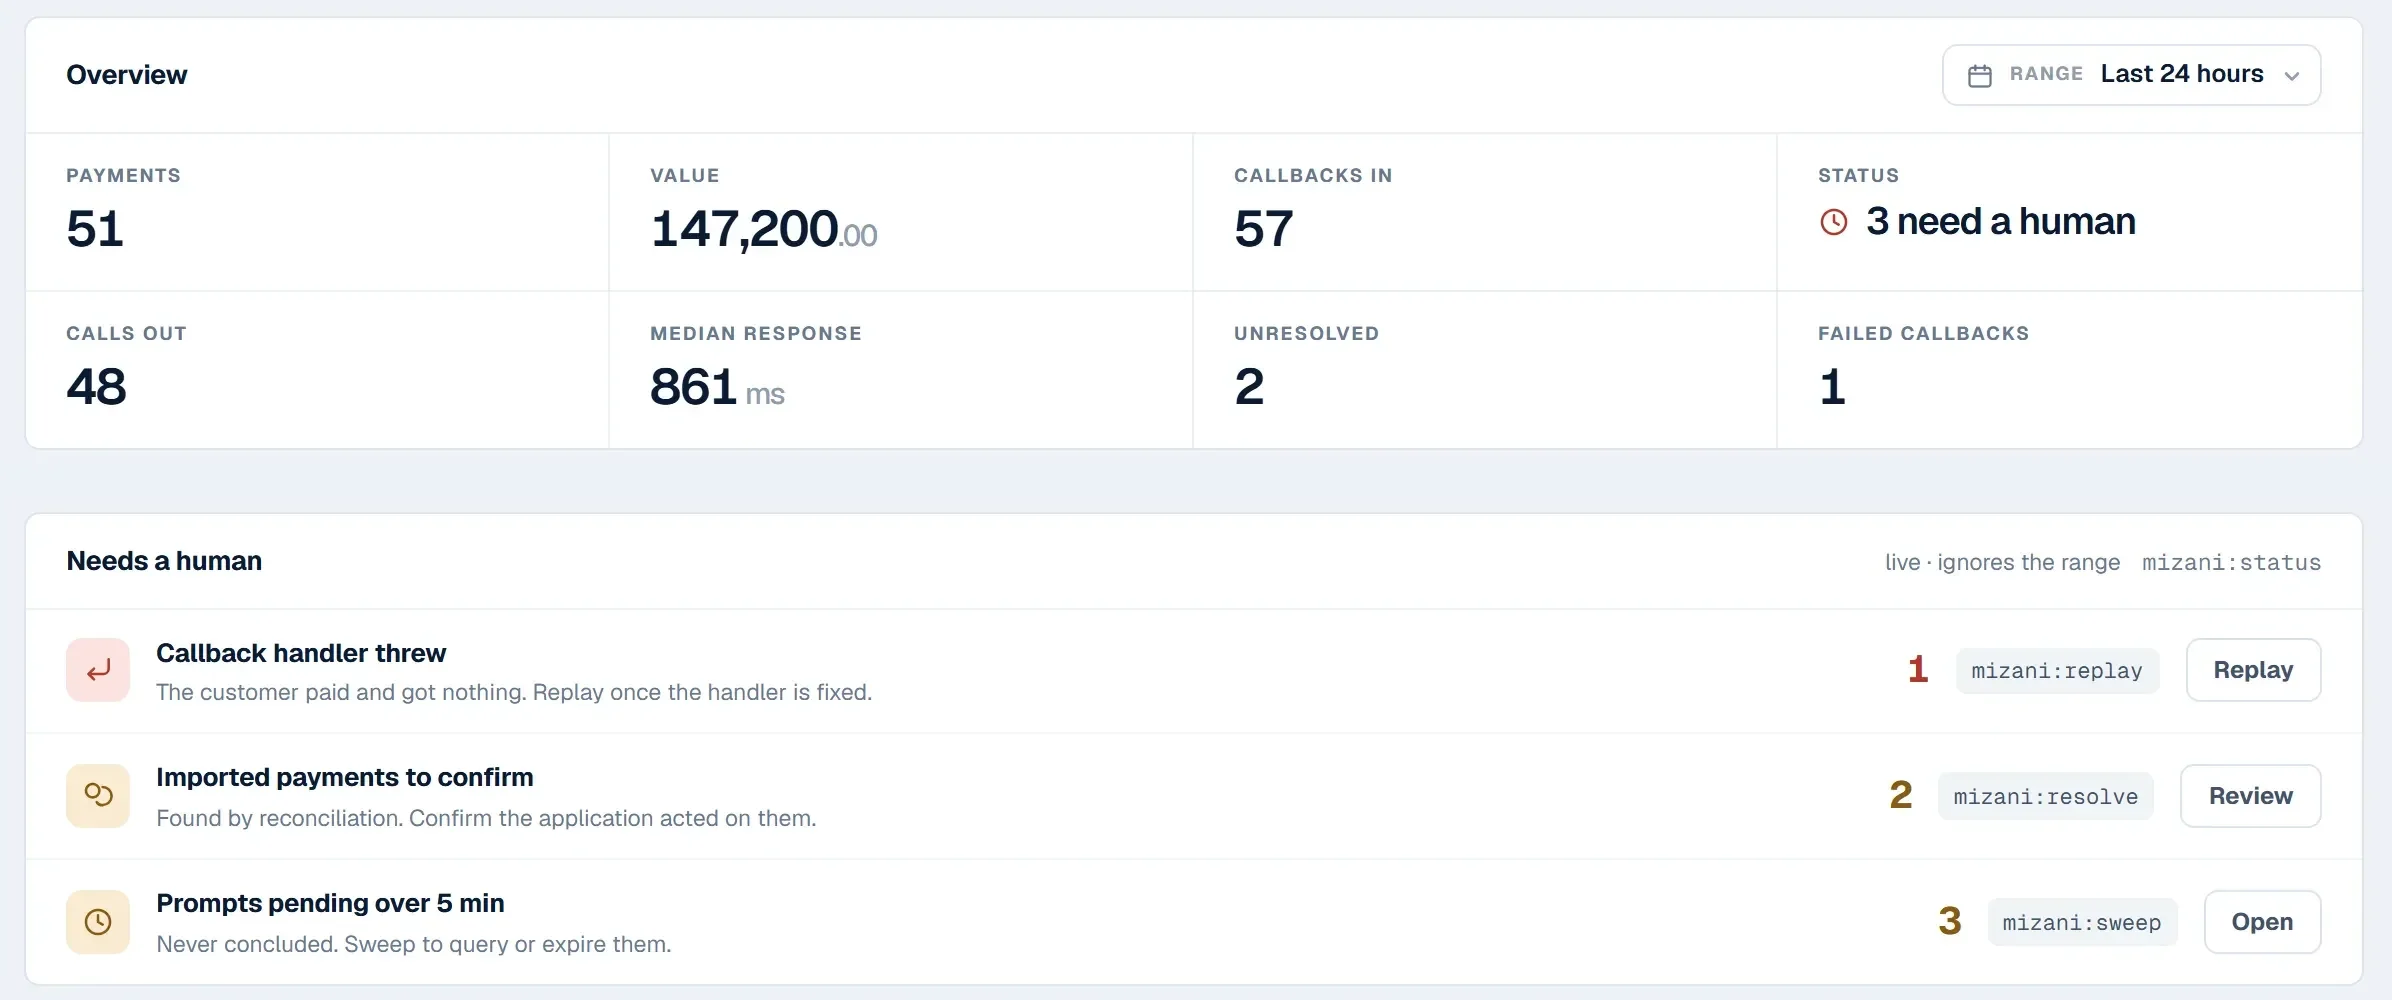This screenshot has height=1000, width=2392.
Task: Expand the range chevron arrow
Action: (x=2292, y=76)
